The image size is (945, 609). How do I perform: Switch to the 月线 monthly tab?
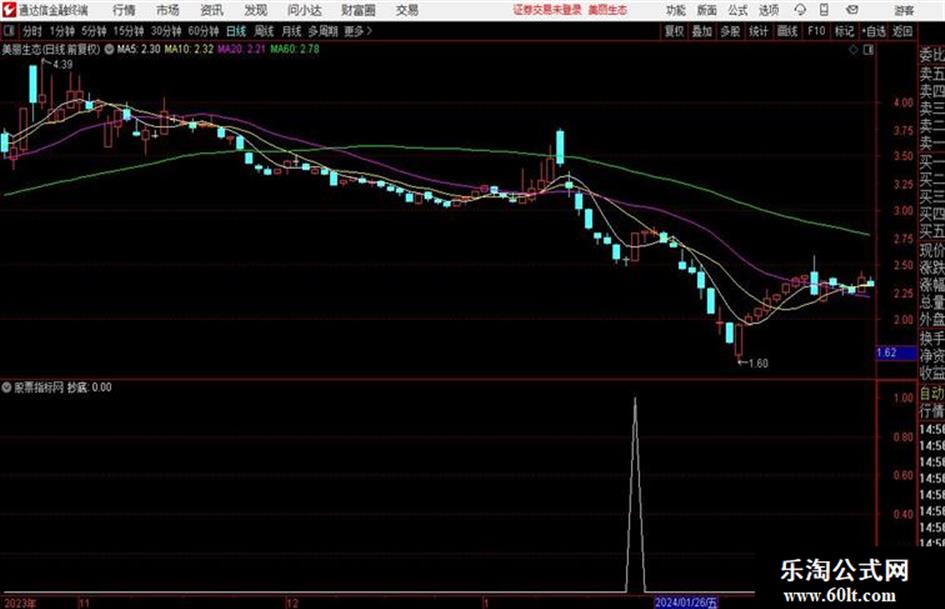292,31
